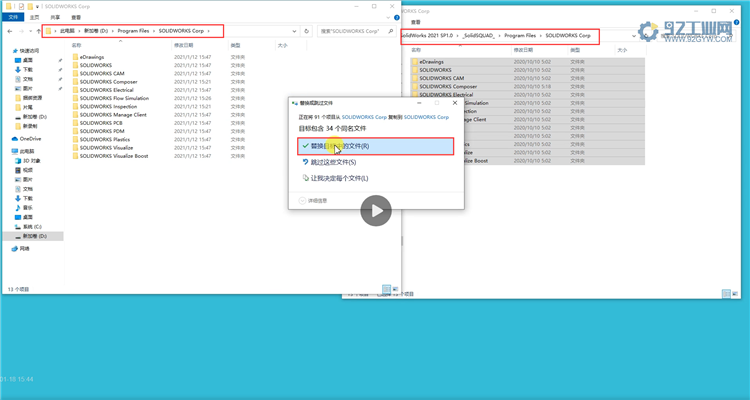Click destination SOLIDWORKS Corp link in dialog

click(x=426, y=117)
